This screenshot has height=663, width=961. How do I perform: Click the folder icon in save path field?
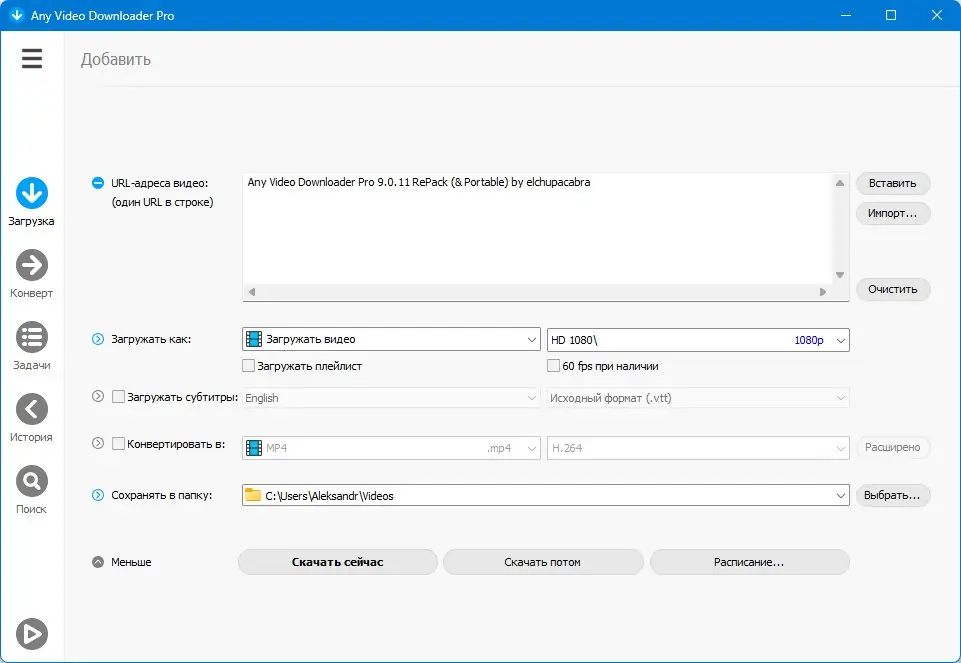coord(251,495)
